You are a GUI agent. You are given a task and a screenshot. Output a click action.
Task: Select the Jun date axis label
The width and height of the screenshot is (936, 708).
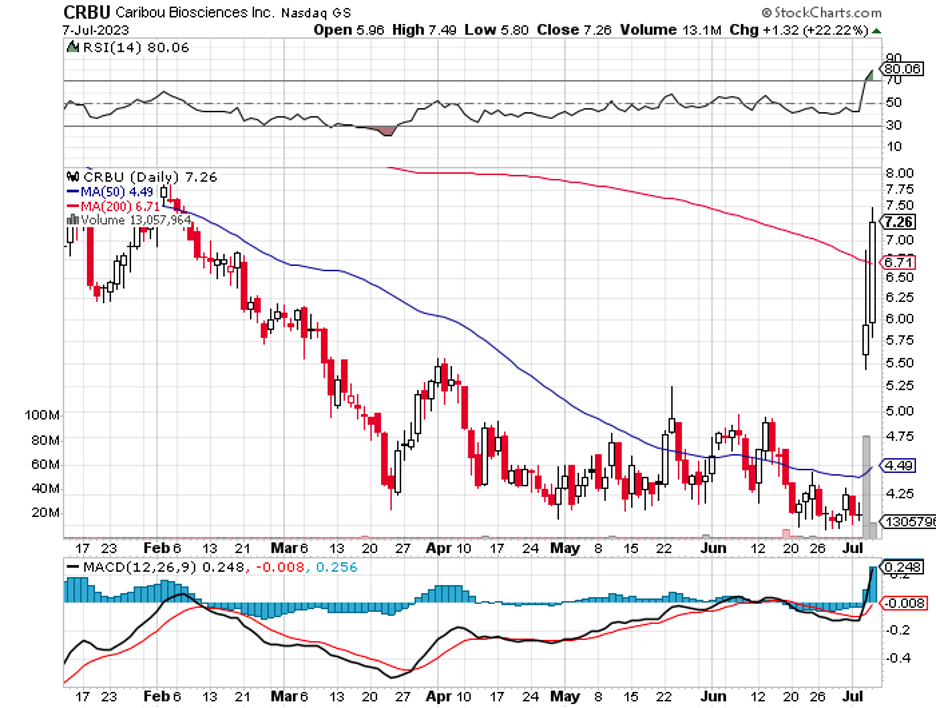pyautogui.click(x=712, y=549)
